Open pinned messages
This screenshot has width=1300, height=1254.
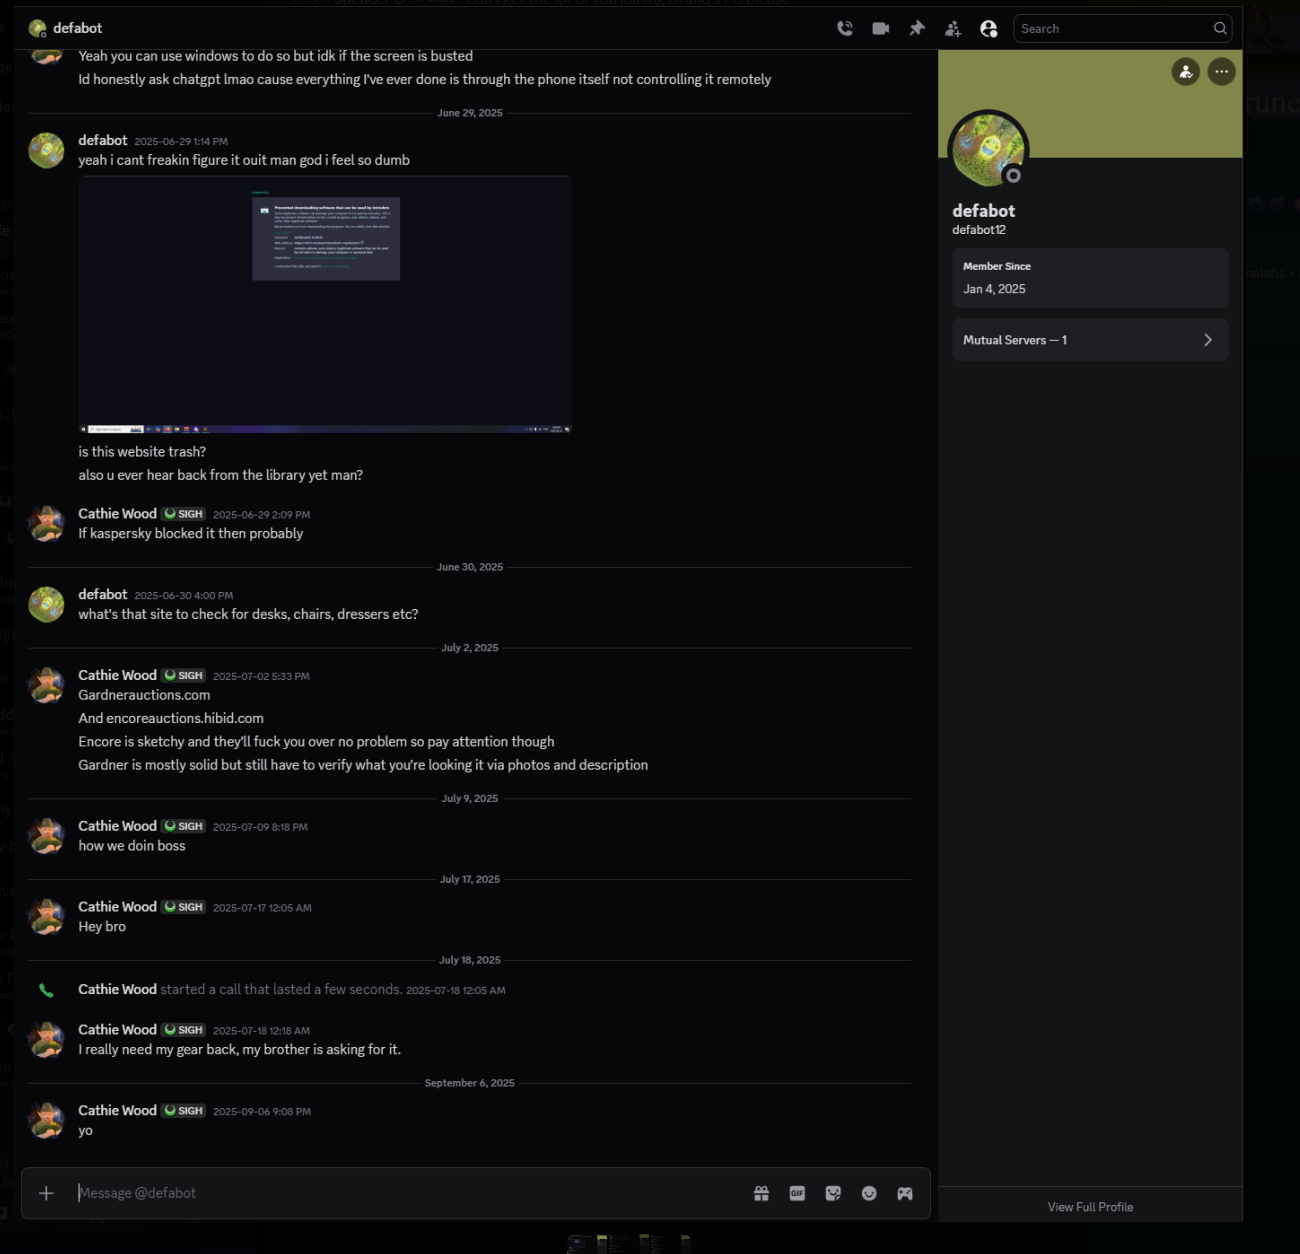[x=917, y=29]
